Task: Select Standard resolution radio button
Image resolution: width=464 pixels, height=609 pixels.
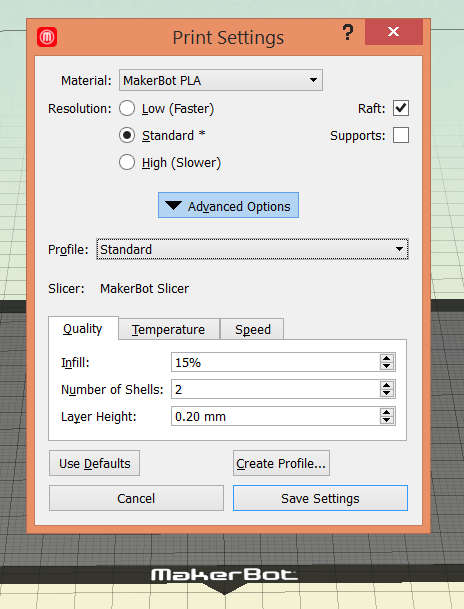Action: tap(127, 135)
